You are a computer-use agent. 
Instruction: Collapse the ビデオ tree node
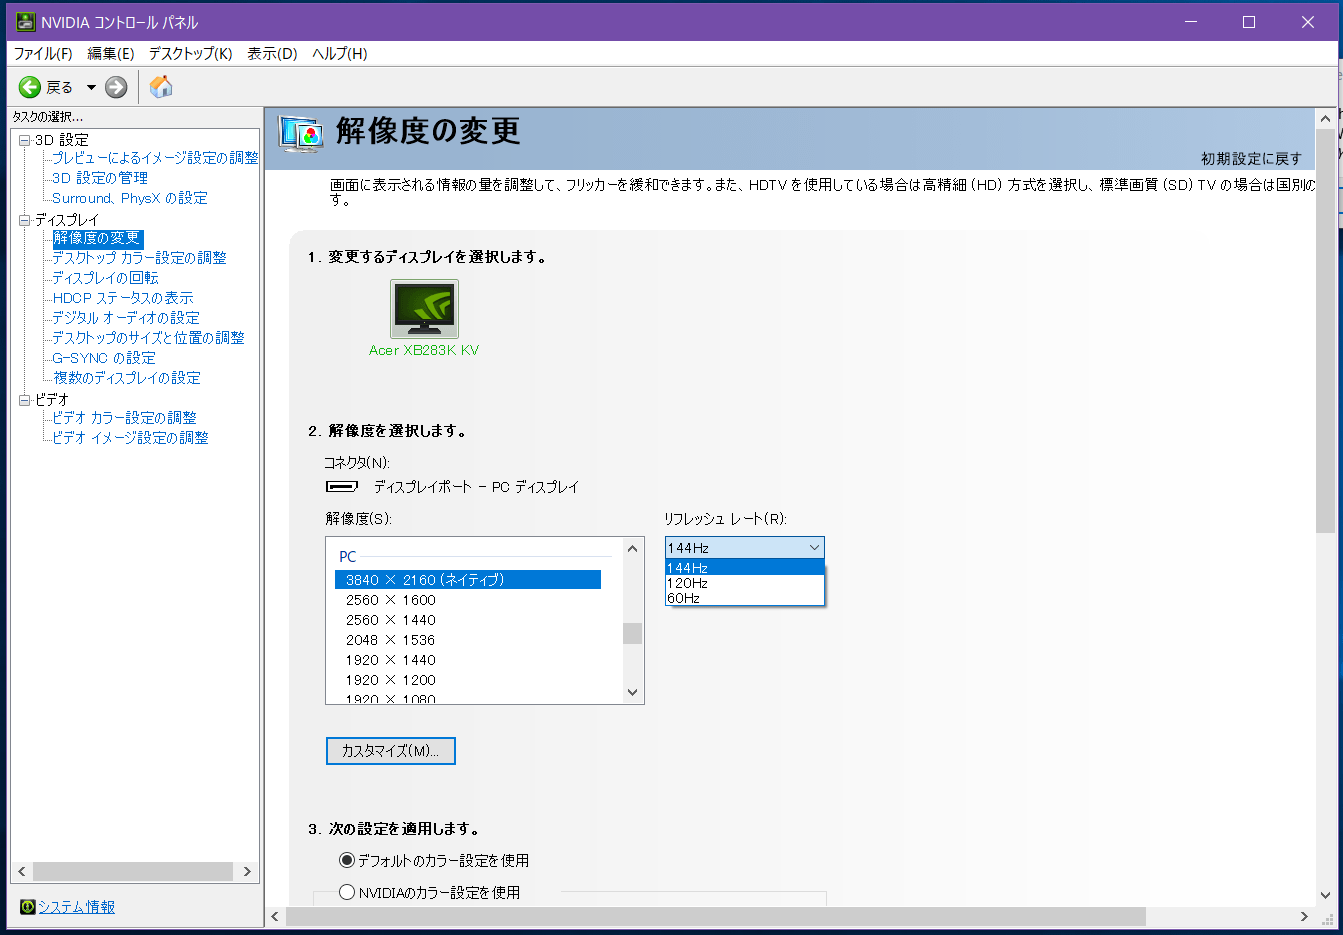[25, 400]
